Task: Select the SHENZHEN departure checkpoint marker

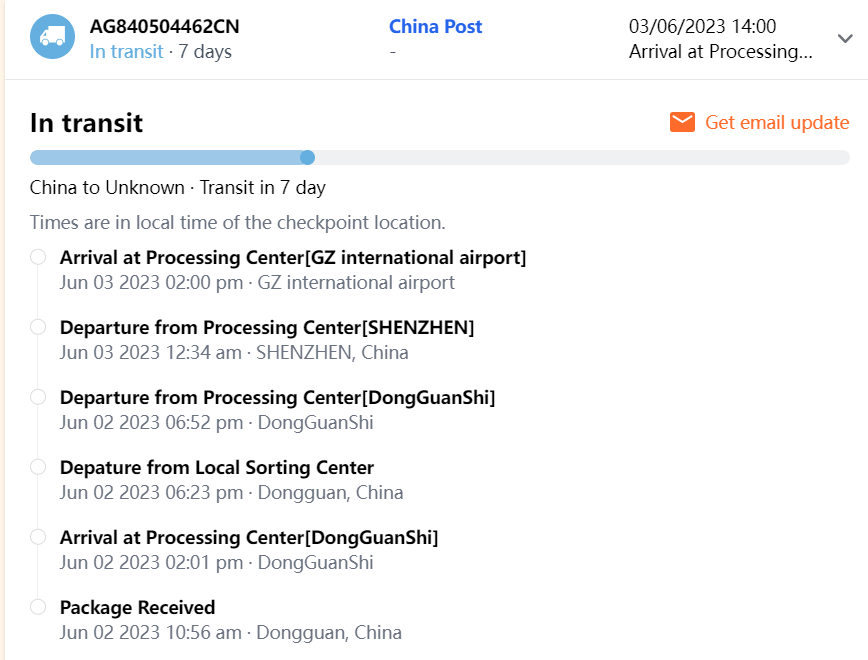Action: coord(38,327)
